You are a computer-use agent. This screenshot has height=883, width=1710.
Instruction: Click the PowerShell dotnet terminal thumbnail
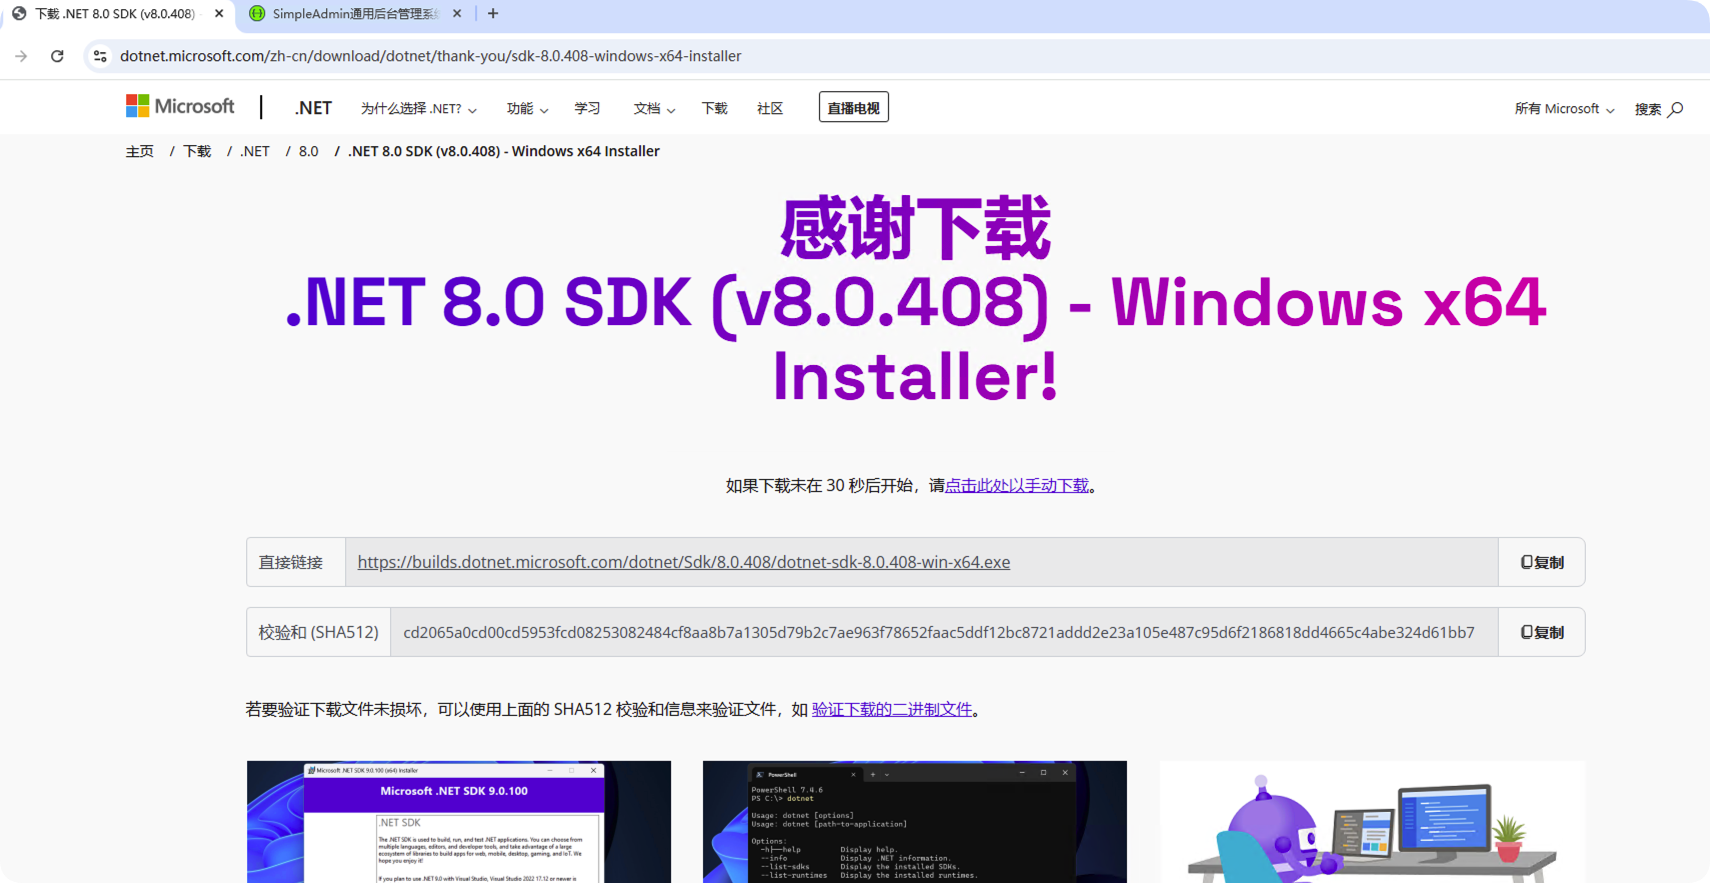point(915,822)
